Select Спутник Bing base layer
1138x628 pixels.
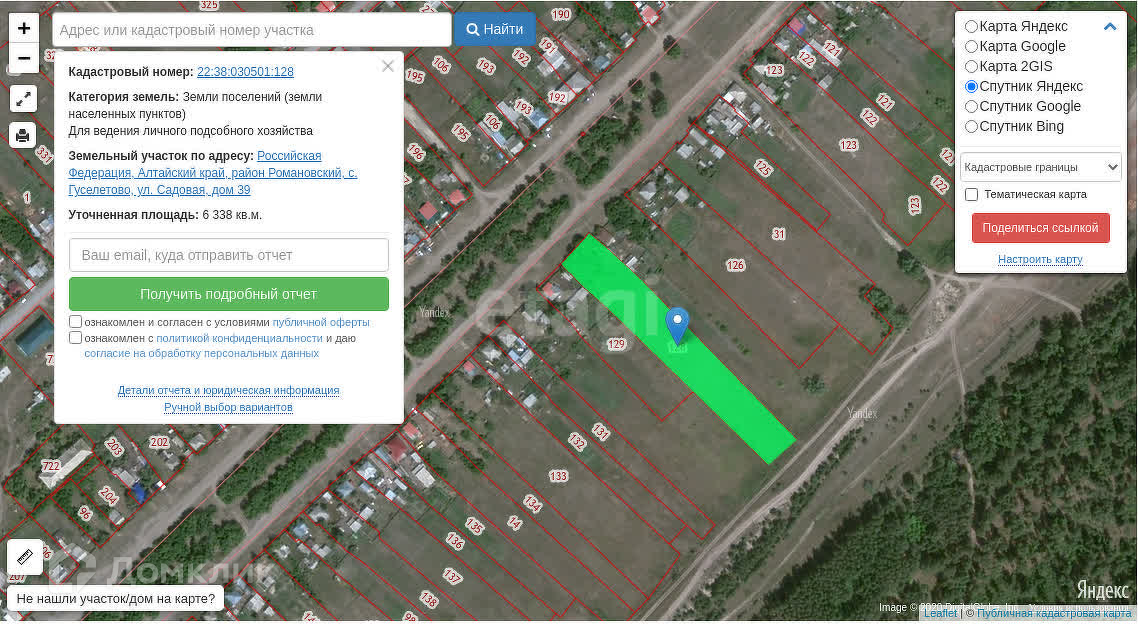coord(971,126)
